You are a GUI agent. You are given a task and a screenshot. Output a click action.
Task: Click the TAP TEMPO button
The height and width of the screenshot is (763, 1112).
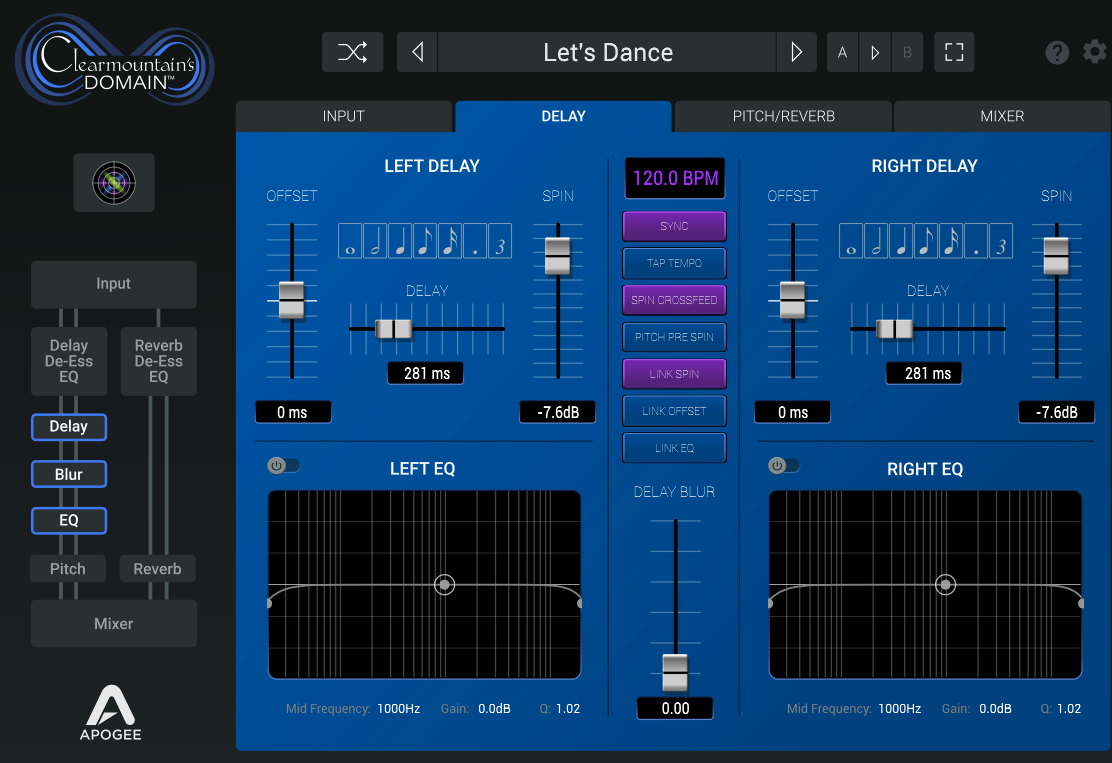tap(674, 263)
